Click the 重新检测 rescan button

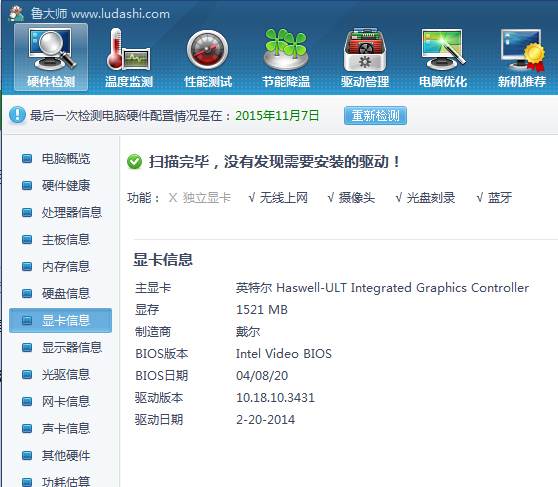[x=375, y=116]
